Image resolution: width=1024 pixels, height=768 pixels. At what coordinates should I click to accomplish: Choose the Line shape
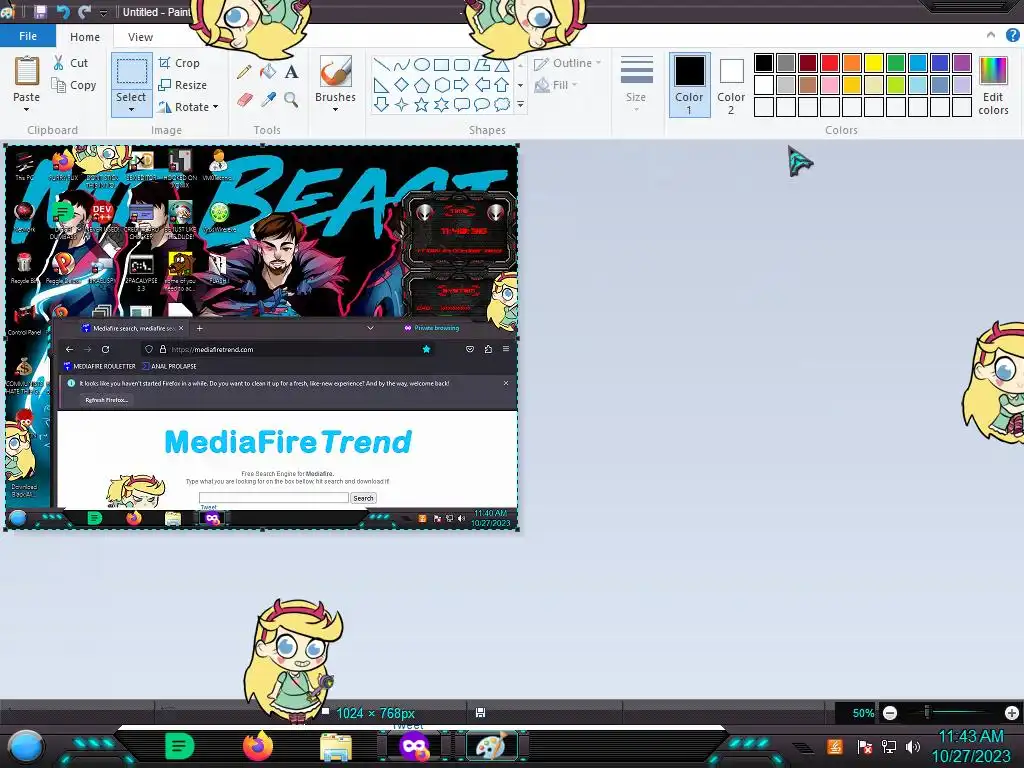point(381,65)
